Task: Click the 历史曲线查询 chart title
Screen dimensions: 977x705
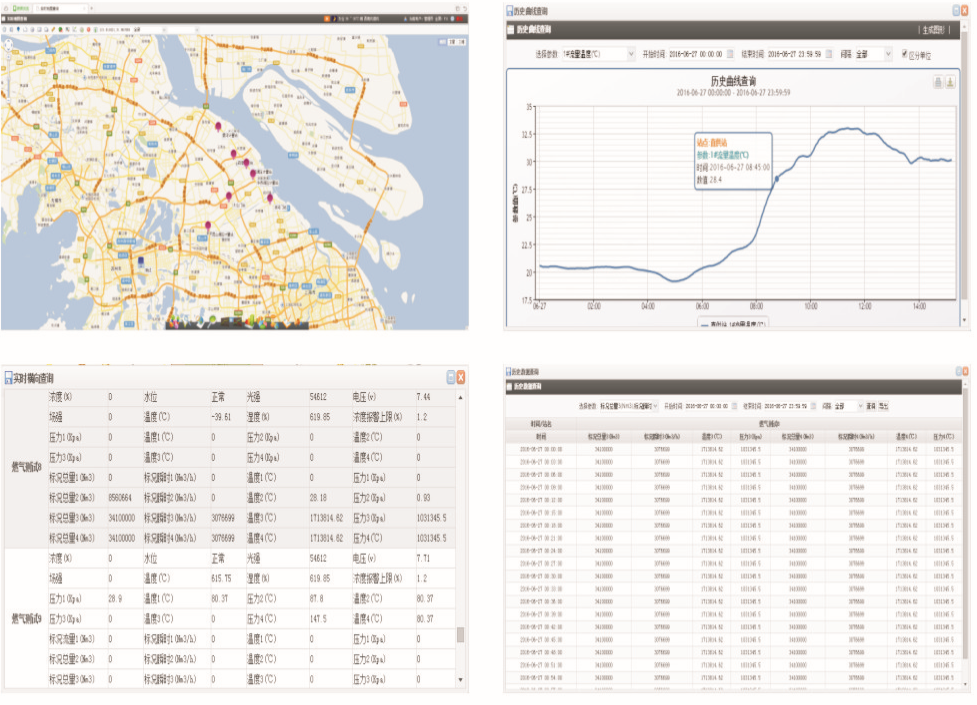Action: tap(733, 81)
